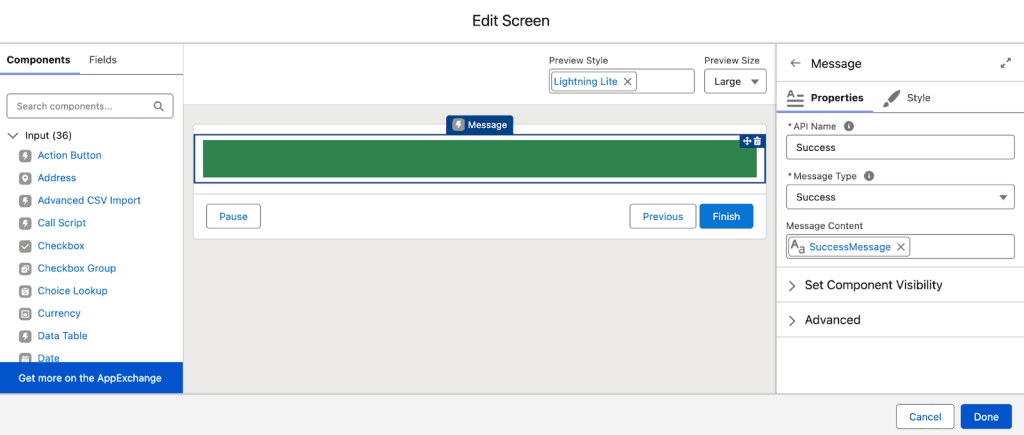Click the Done button
Image resolution: width=1024 pixels, height=435 pixels.
point(986,417)
